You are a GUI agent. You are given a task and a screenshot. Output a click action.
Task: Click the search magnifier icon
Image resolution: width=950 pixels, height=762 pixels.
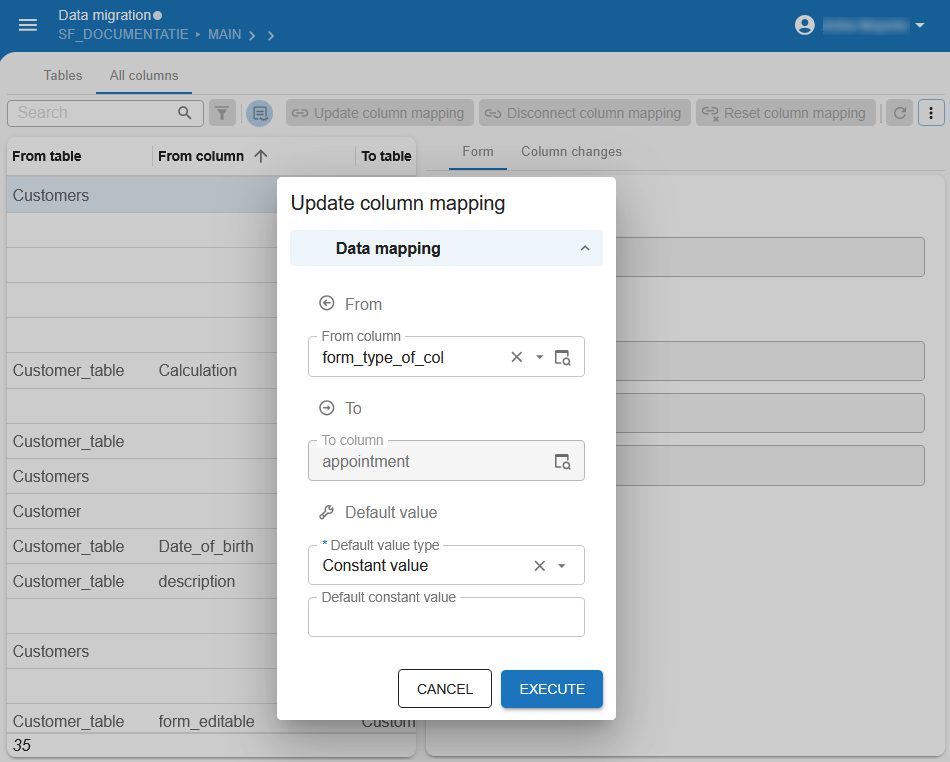[x=184, y=113]
